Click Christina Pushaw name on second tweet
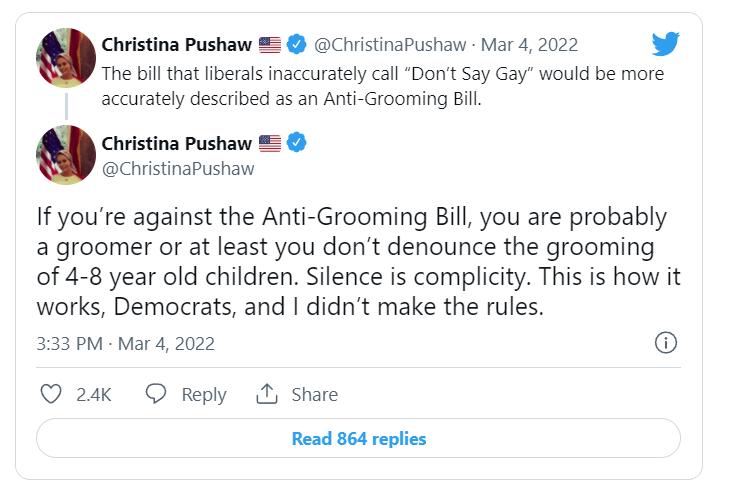The height and width of the screenshot is (493, 732). point(176,143)
